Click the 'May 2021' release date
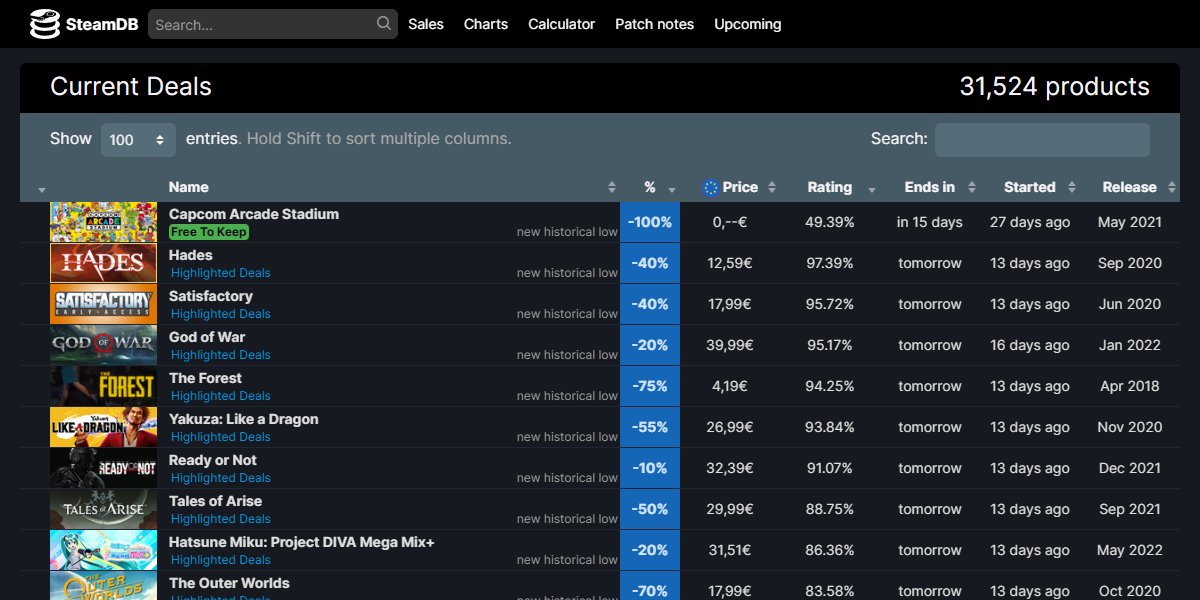The height and width of the screenshot is (600, 1200). 1130,222
